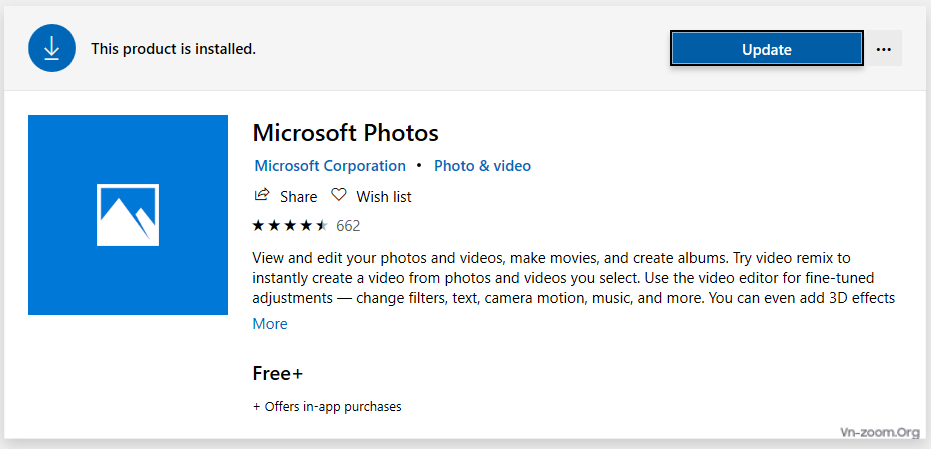This screenshot has width=931, height=449.
Task: Click the Vn-zoom.Org watermark
Action: tap(879, 432)
